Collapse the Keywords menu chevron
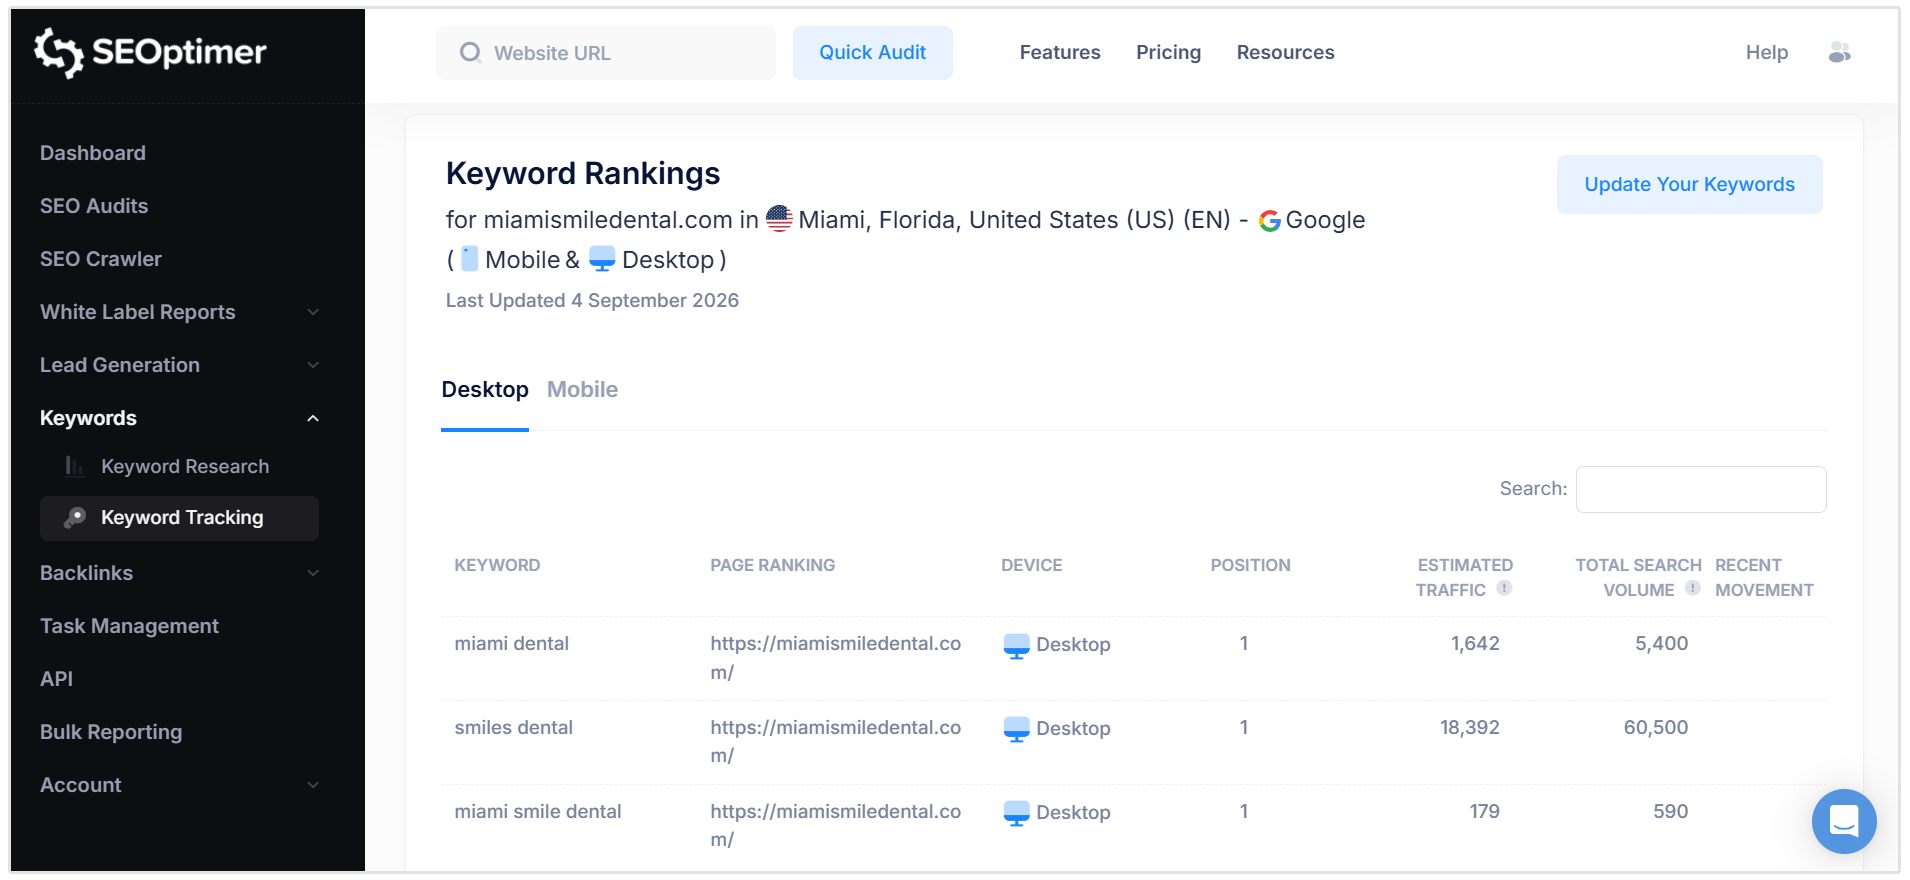This screenshot has height=880, width=1910. [313, 418]
